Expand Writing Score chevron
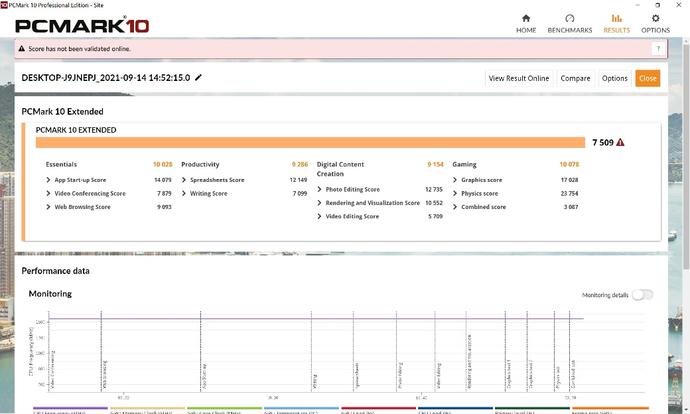Viewport: 690px width, 414px height. click(184, 193)
